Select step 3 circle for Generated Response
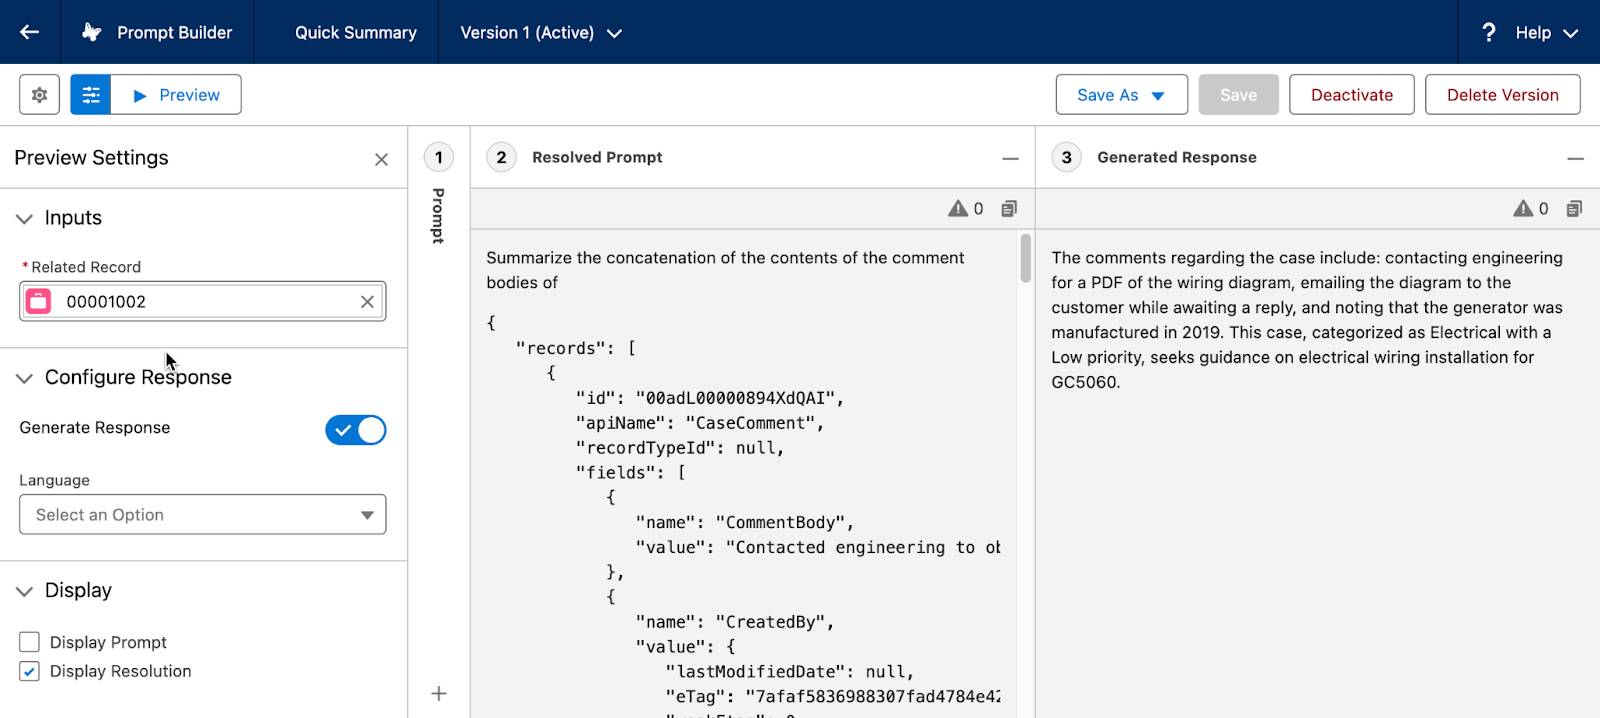The height and width of the screenshot is (718, 1600). (1066, 157)
